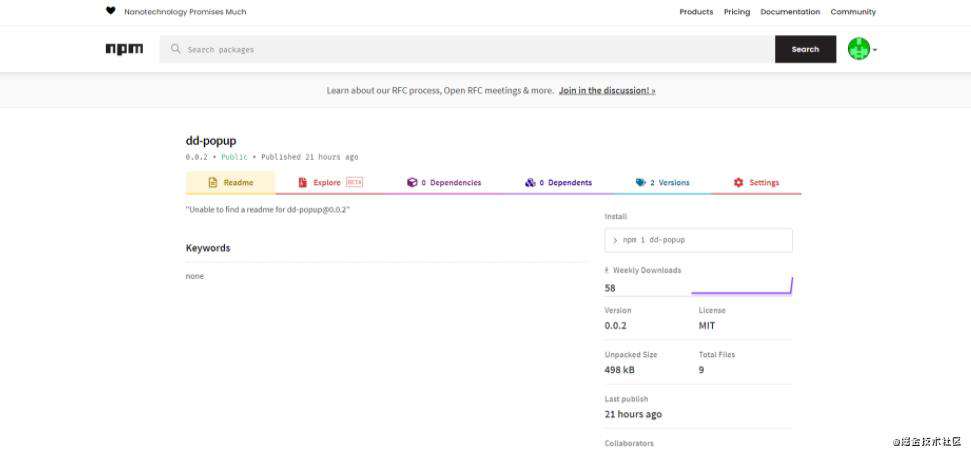Click the dd-popup package title

pyautogui.click(x=211, y=141)
